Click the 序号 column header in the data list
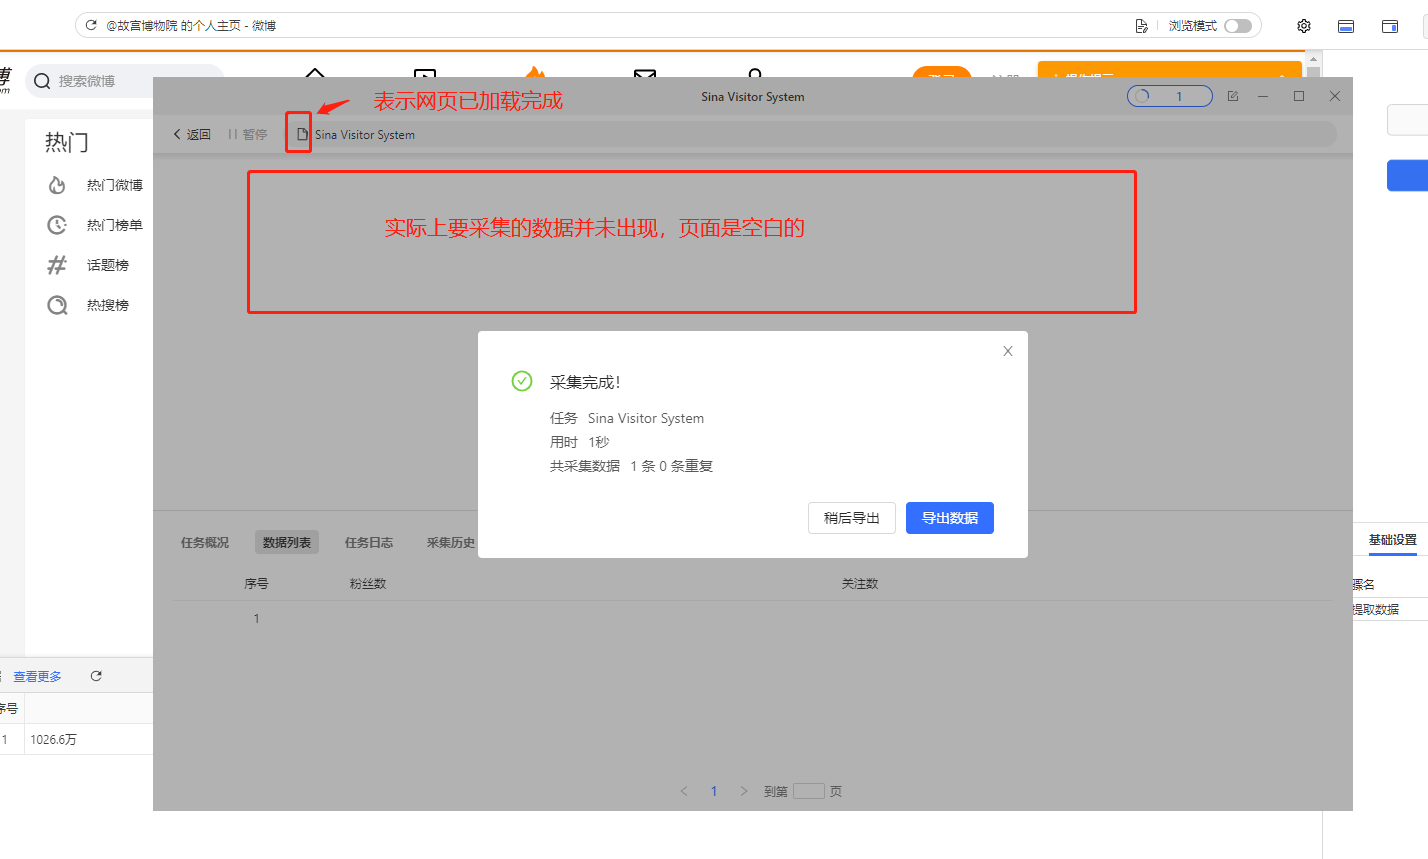 [256, 583]
